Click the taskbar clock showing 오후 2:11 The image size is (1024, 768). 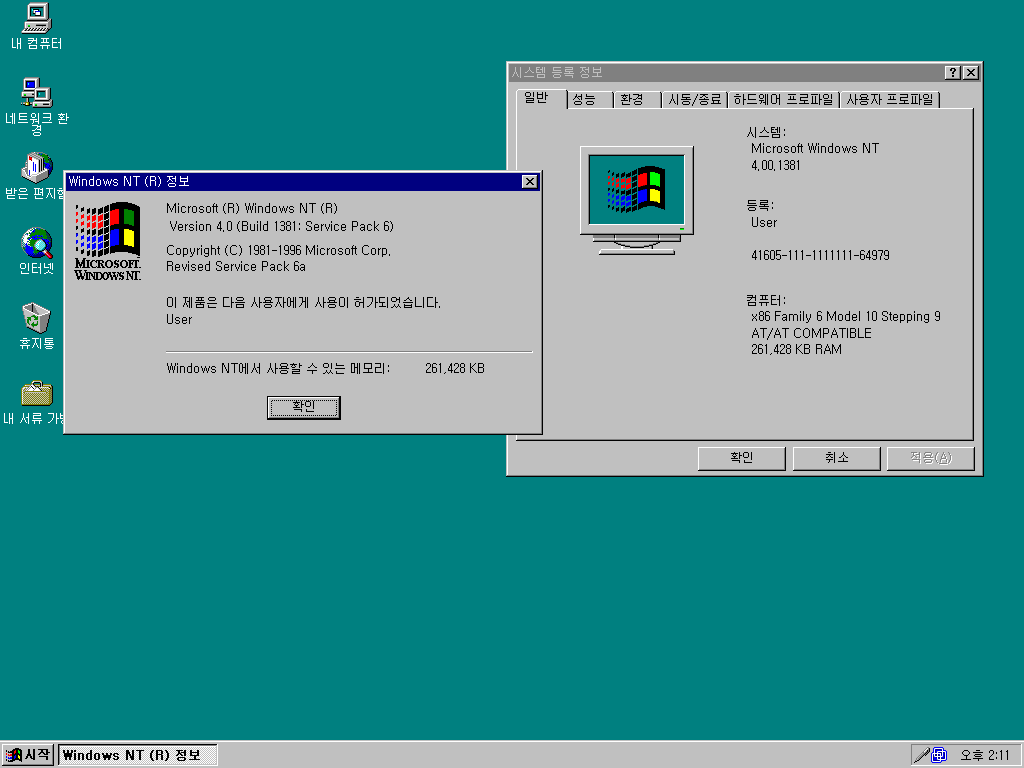[984, 755]
